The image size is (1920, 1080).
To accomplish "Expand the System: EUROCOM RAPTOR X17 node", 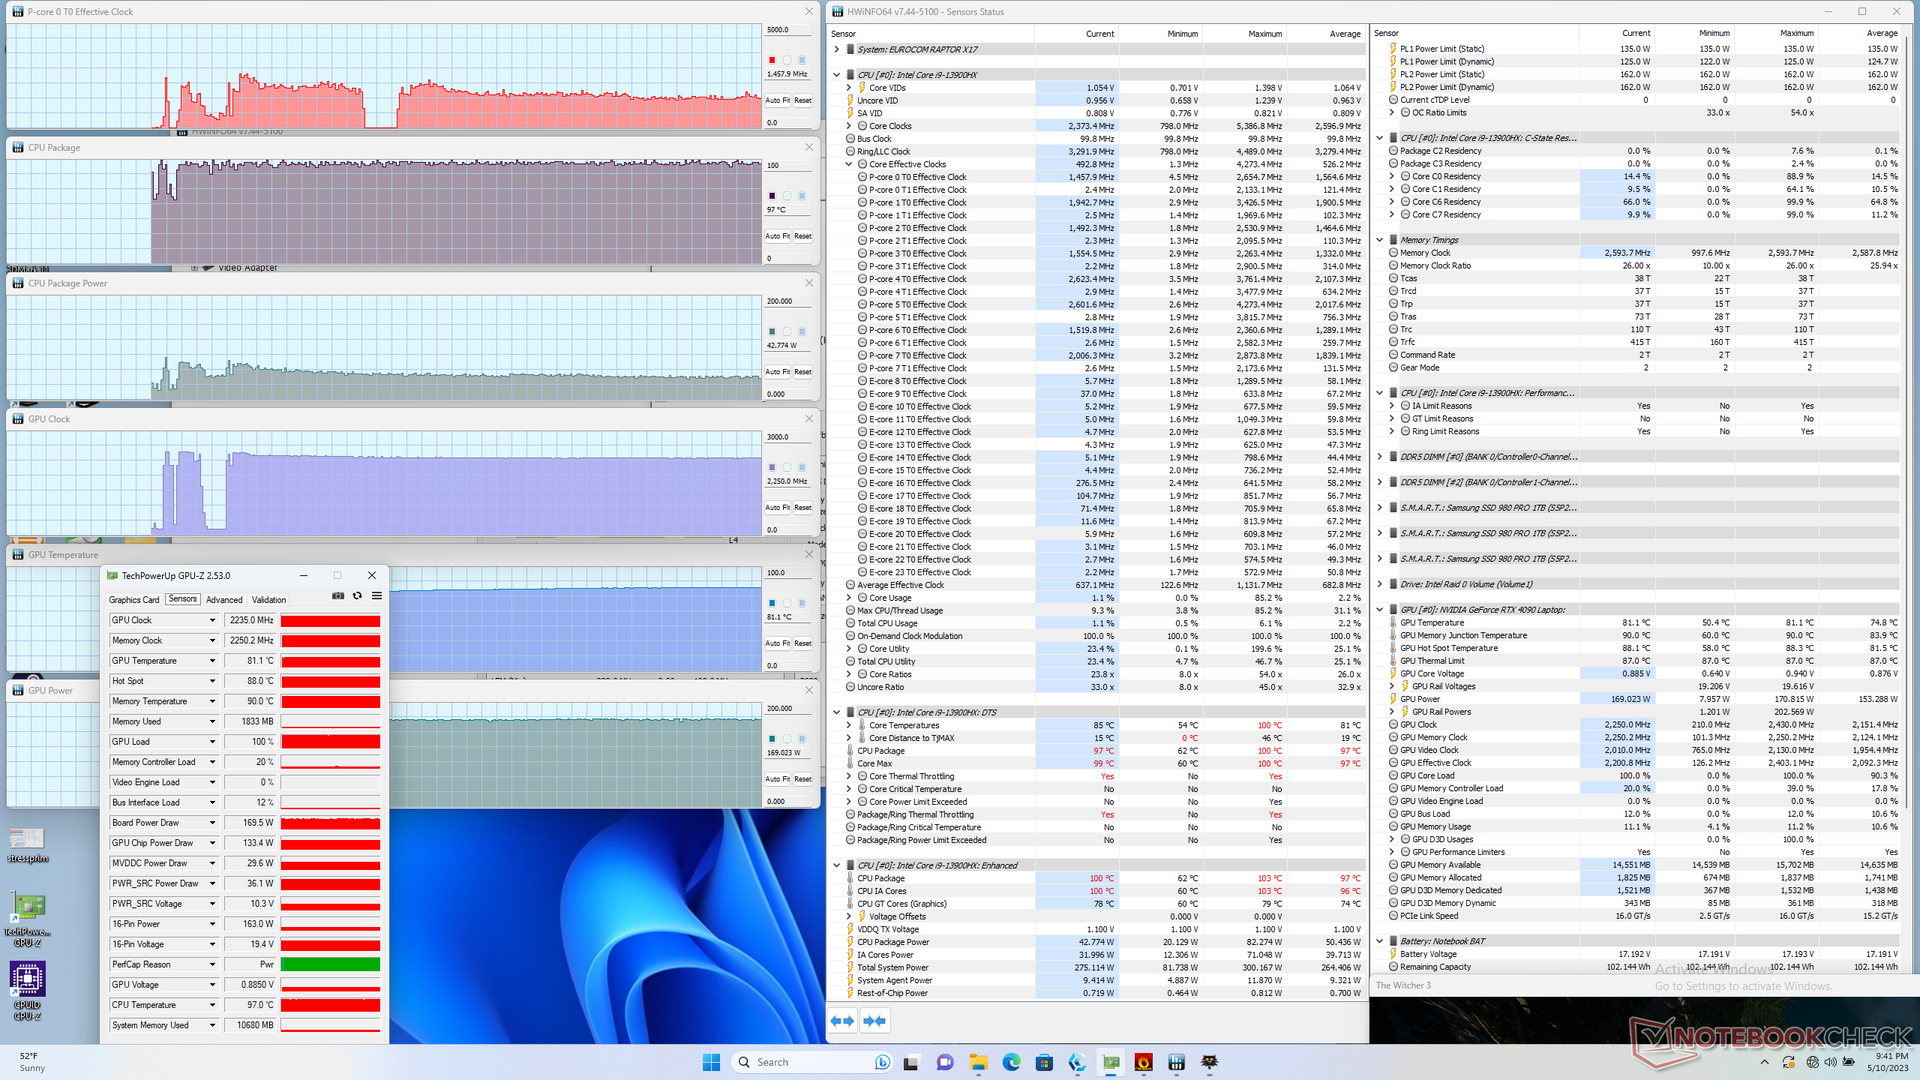I will [x=837, y=49].
